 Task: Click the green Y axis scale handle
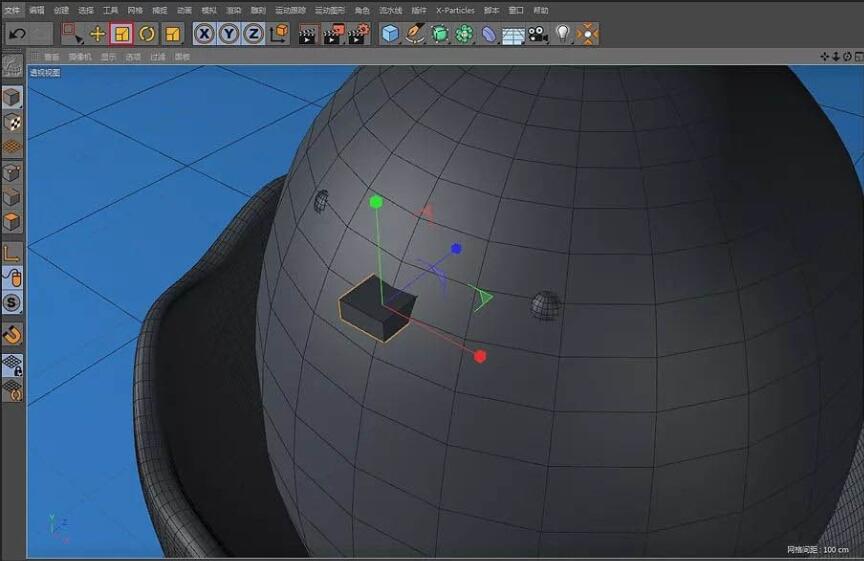(x=376, y=202)
